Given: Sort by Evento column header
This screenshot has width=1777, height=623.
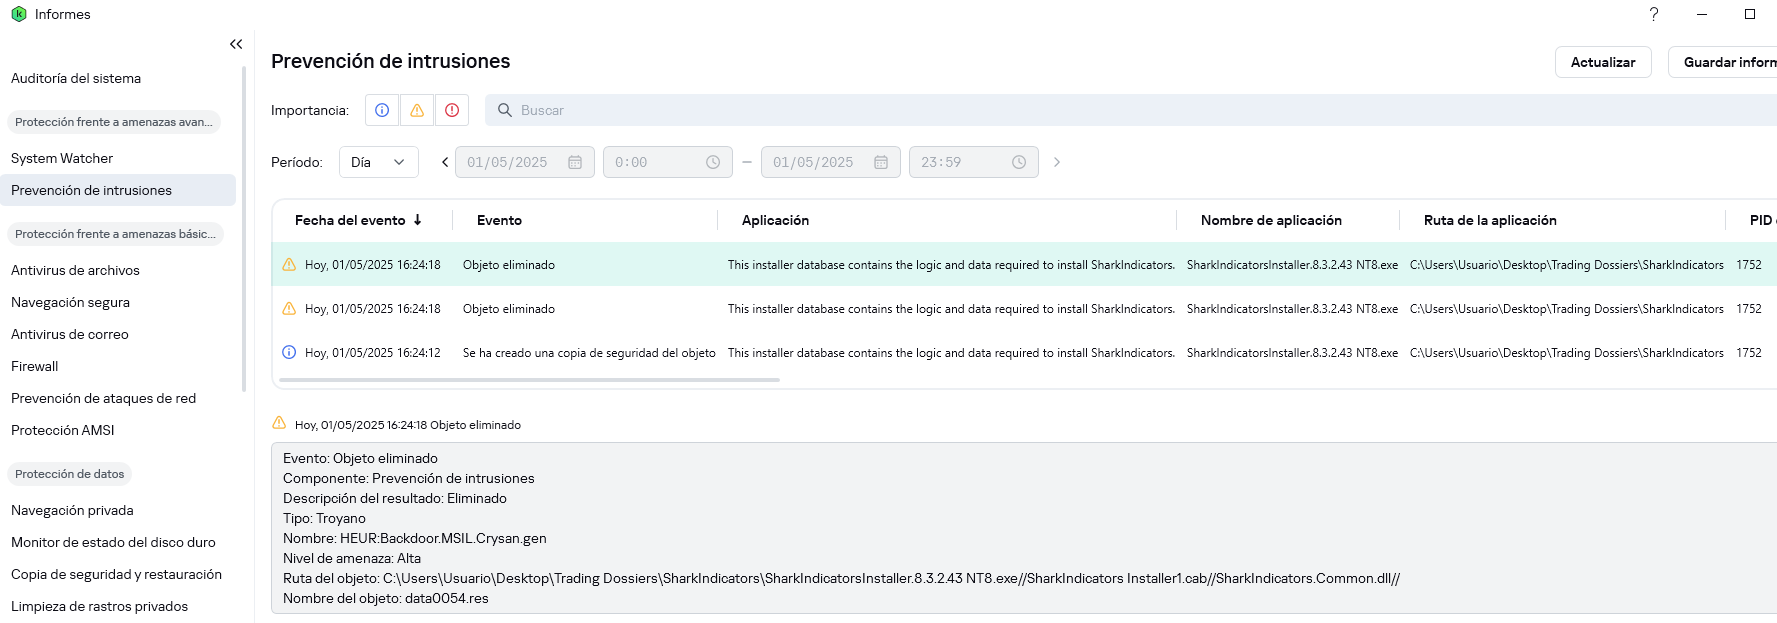Looking at the screenshot, I should click(499, 220).
